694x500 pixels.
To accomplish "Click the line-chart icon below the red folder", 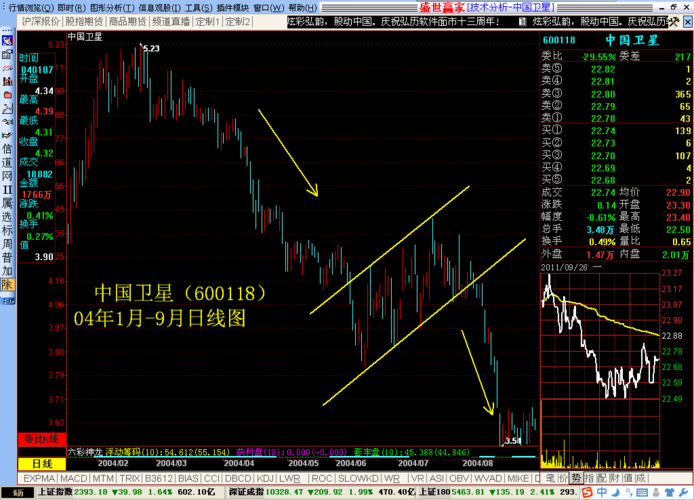I will 7,108.
